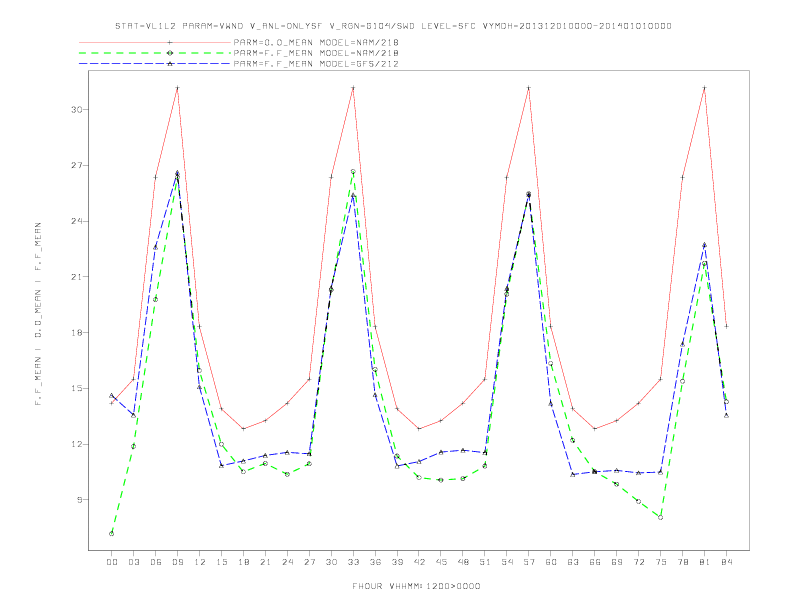The height and width of the screenshot is (612, 792).
Task: Click x-axis forecast hour label 39
Action: (397, 562)
